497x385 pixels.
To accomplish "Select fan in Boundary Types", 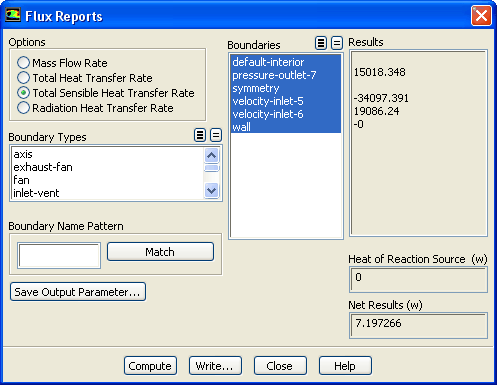I will (107, 180).
